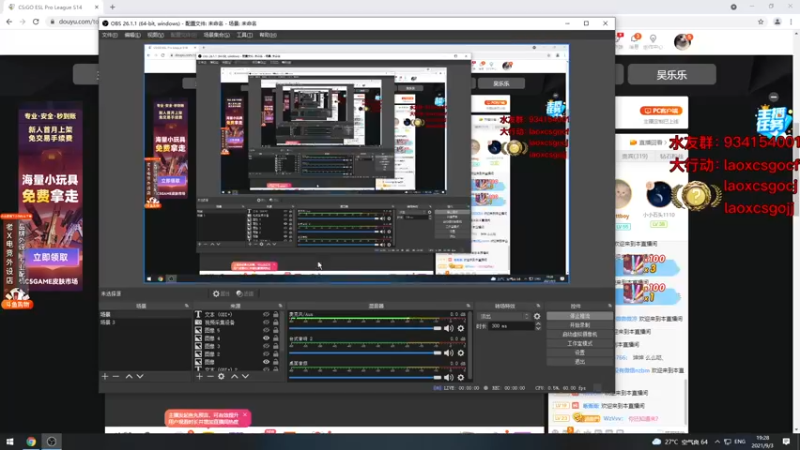Add a new scene with plus icon
Screen dimensions: 800x450
tap(105, 377)
